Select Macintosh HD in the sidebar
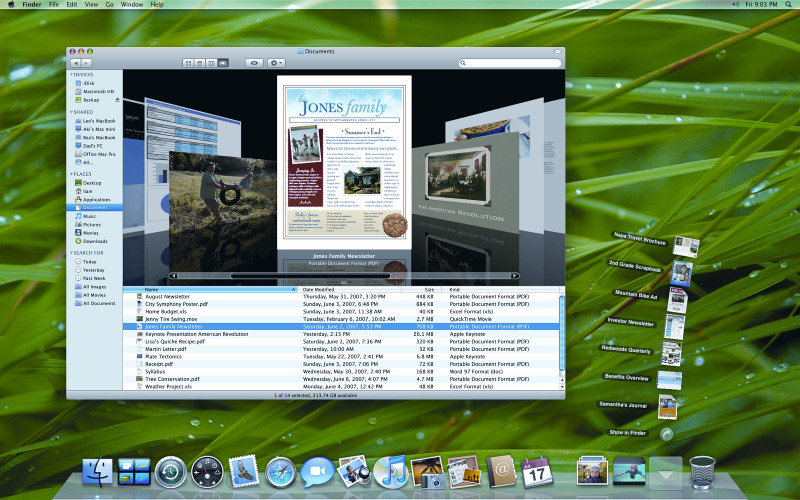Screen dimensions: 800x500 point(94,91)
